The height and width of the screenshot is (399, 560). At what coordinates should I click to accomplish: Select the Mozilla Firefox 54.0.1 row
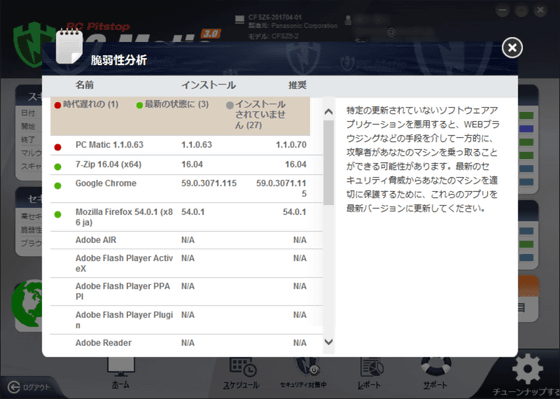tap(186, 217)
